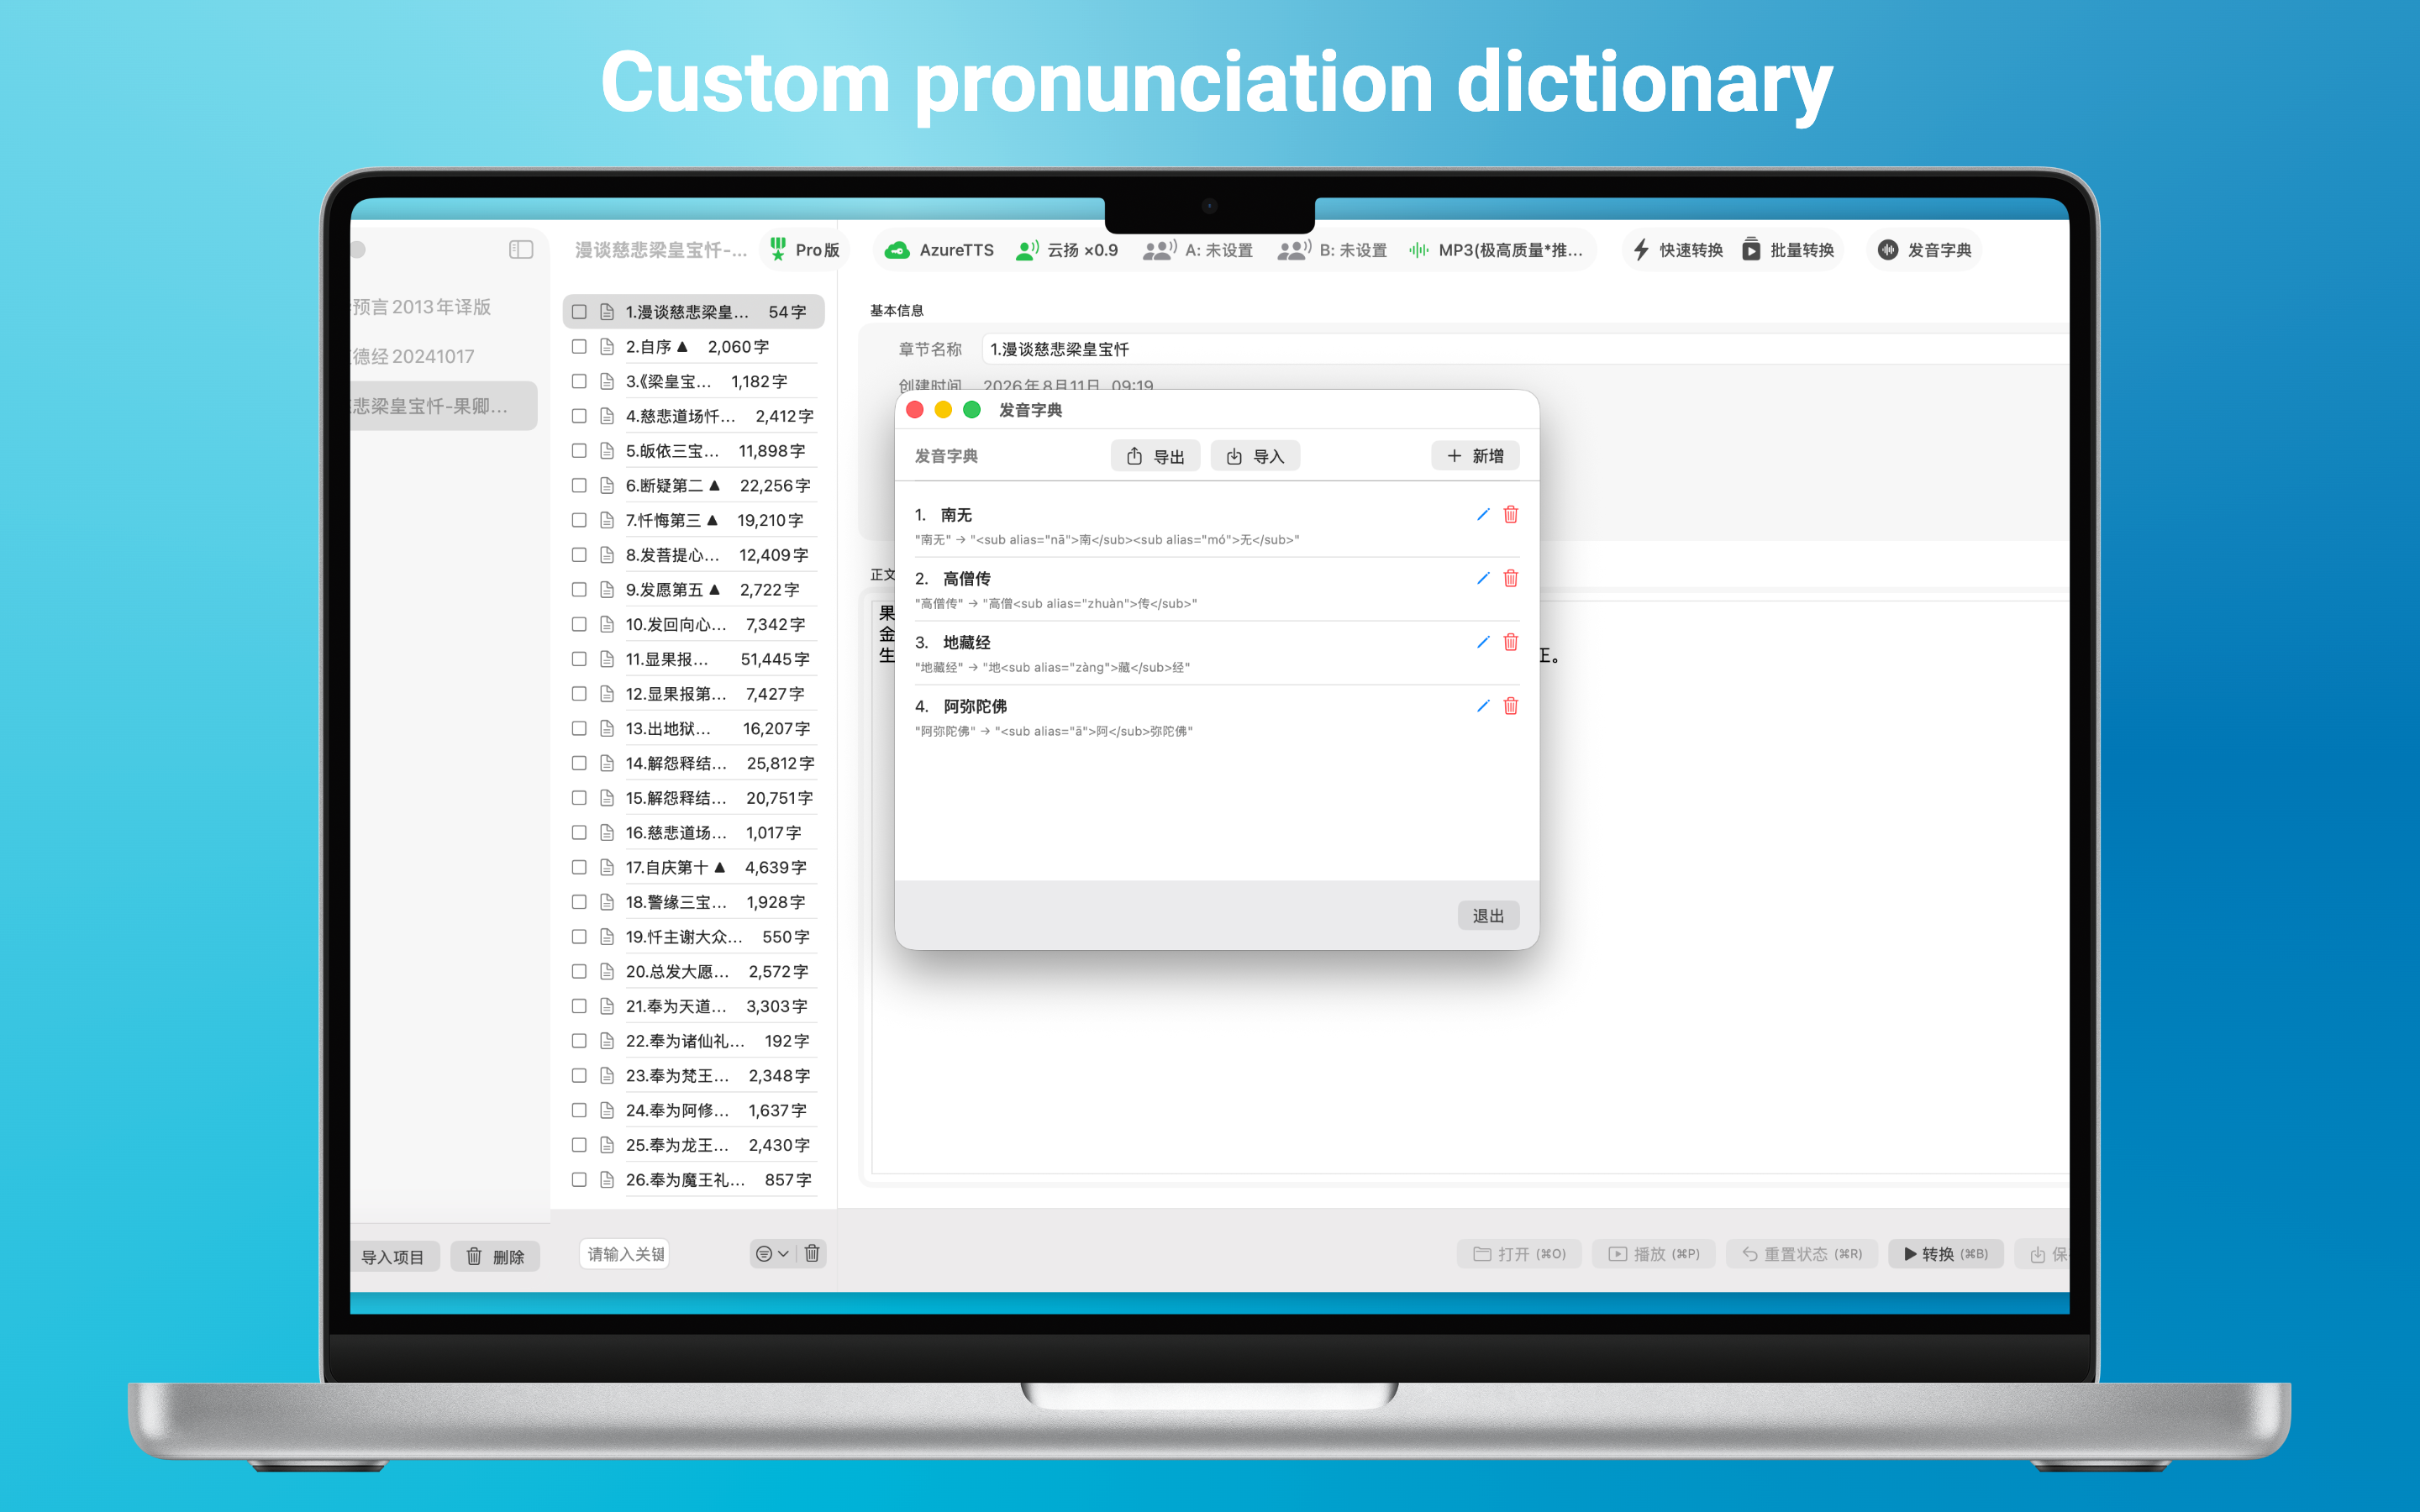2420x1512 pixels.
Task: Toggle the sidebar panel icon
Action: pyautogui.click(x=521, y=249)
